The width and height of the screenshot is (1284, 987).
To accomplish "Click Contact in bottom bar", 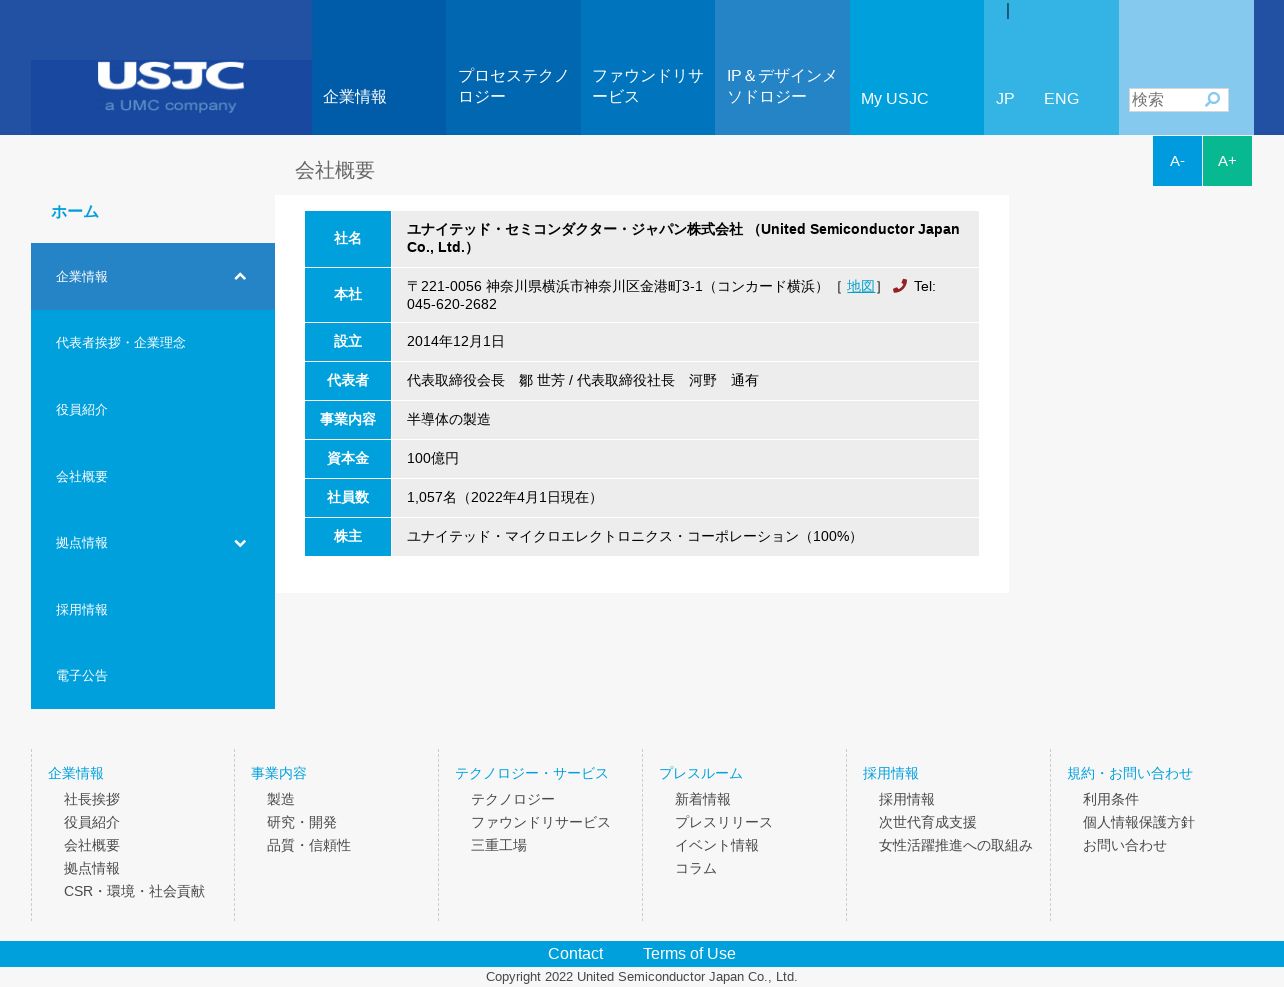I will (x=576, y=954).
